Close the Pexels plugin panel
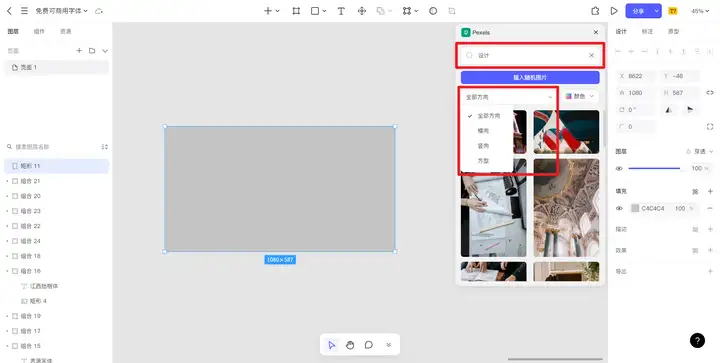 (x=596, y=32)
